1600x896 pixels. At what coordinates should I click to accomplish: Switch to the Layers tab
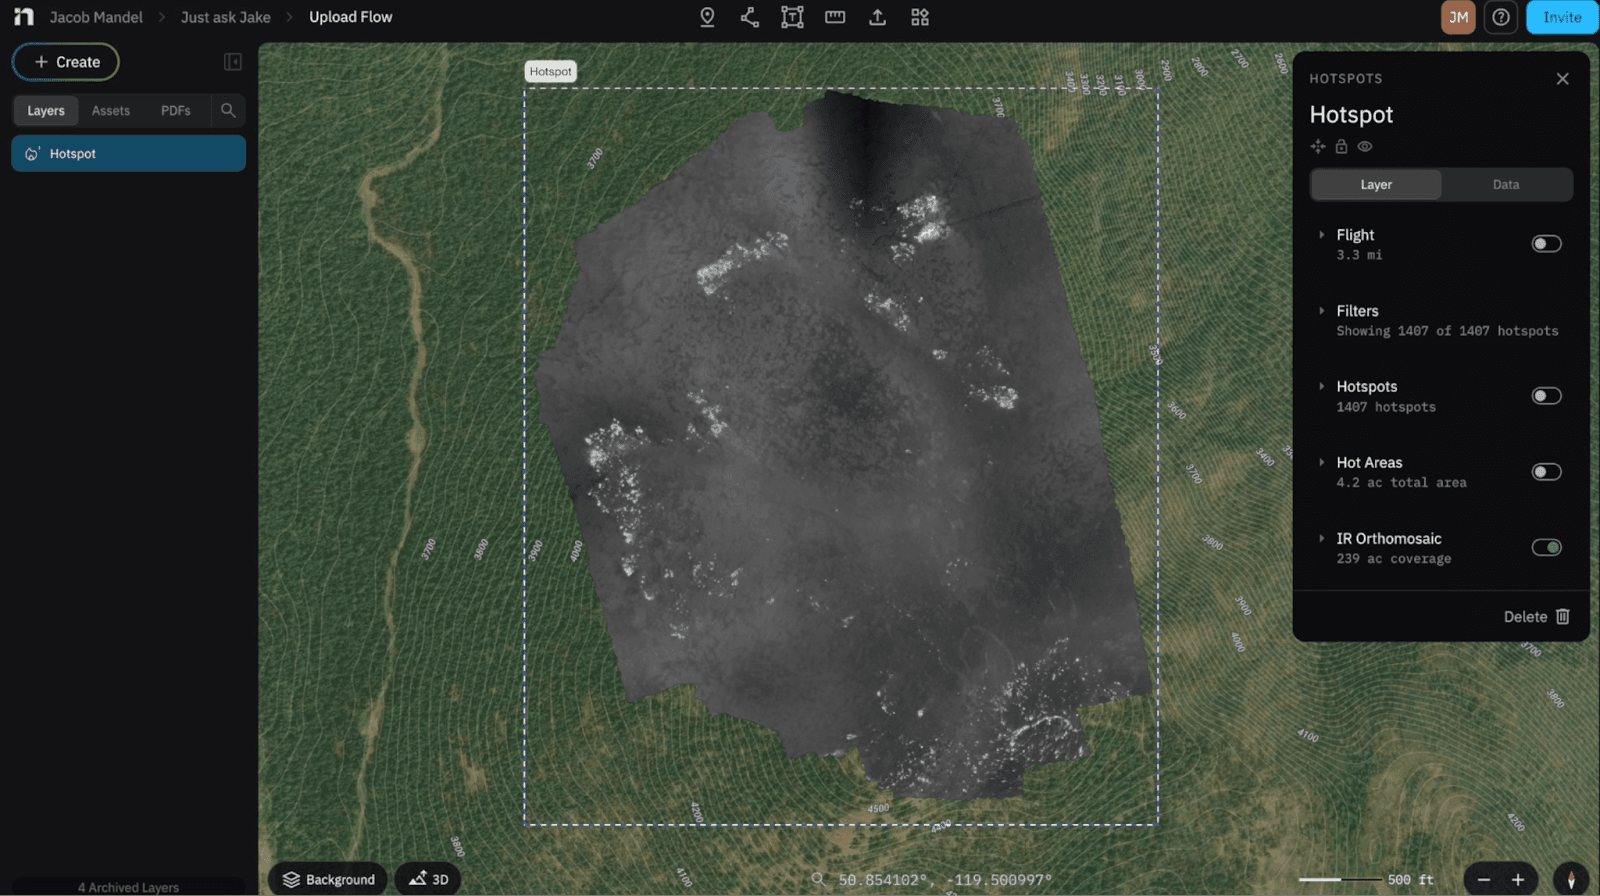point(46,111)
